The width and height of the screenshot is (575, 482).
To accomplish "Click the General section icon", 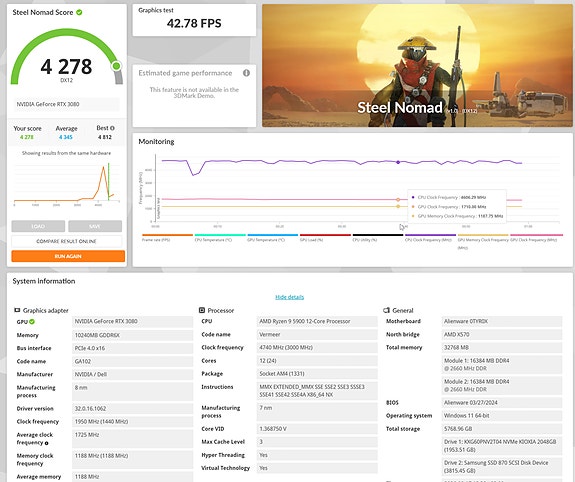I will [x=387, y=310].
